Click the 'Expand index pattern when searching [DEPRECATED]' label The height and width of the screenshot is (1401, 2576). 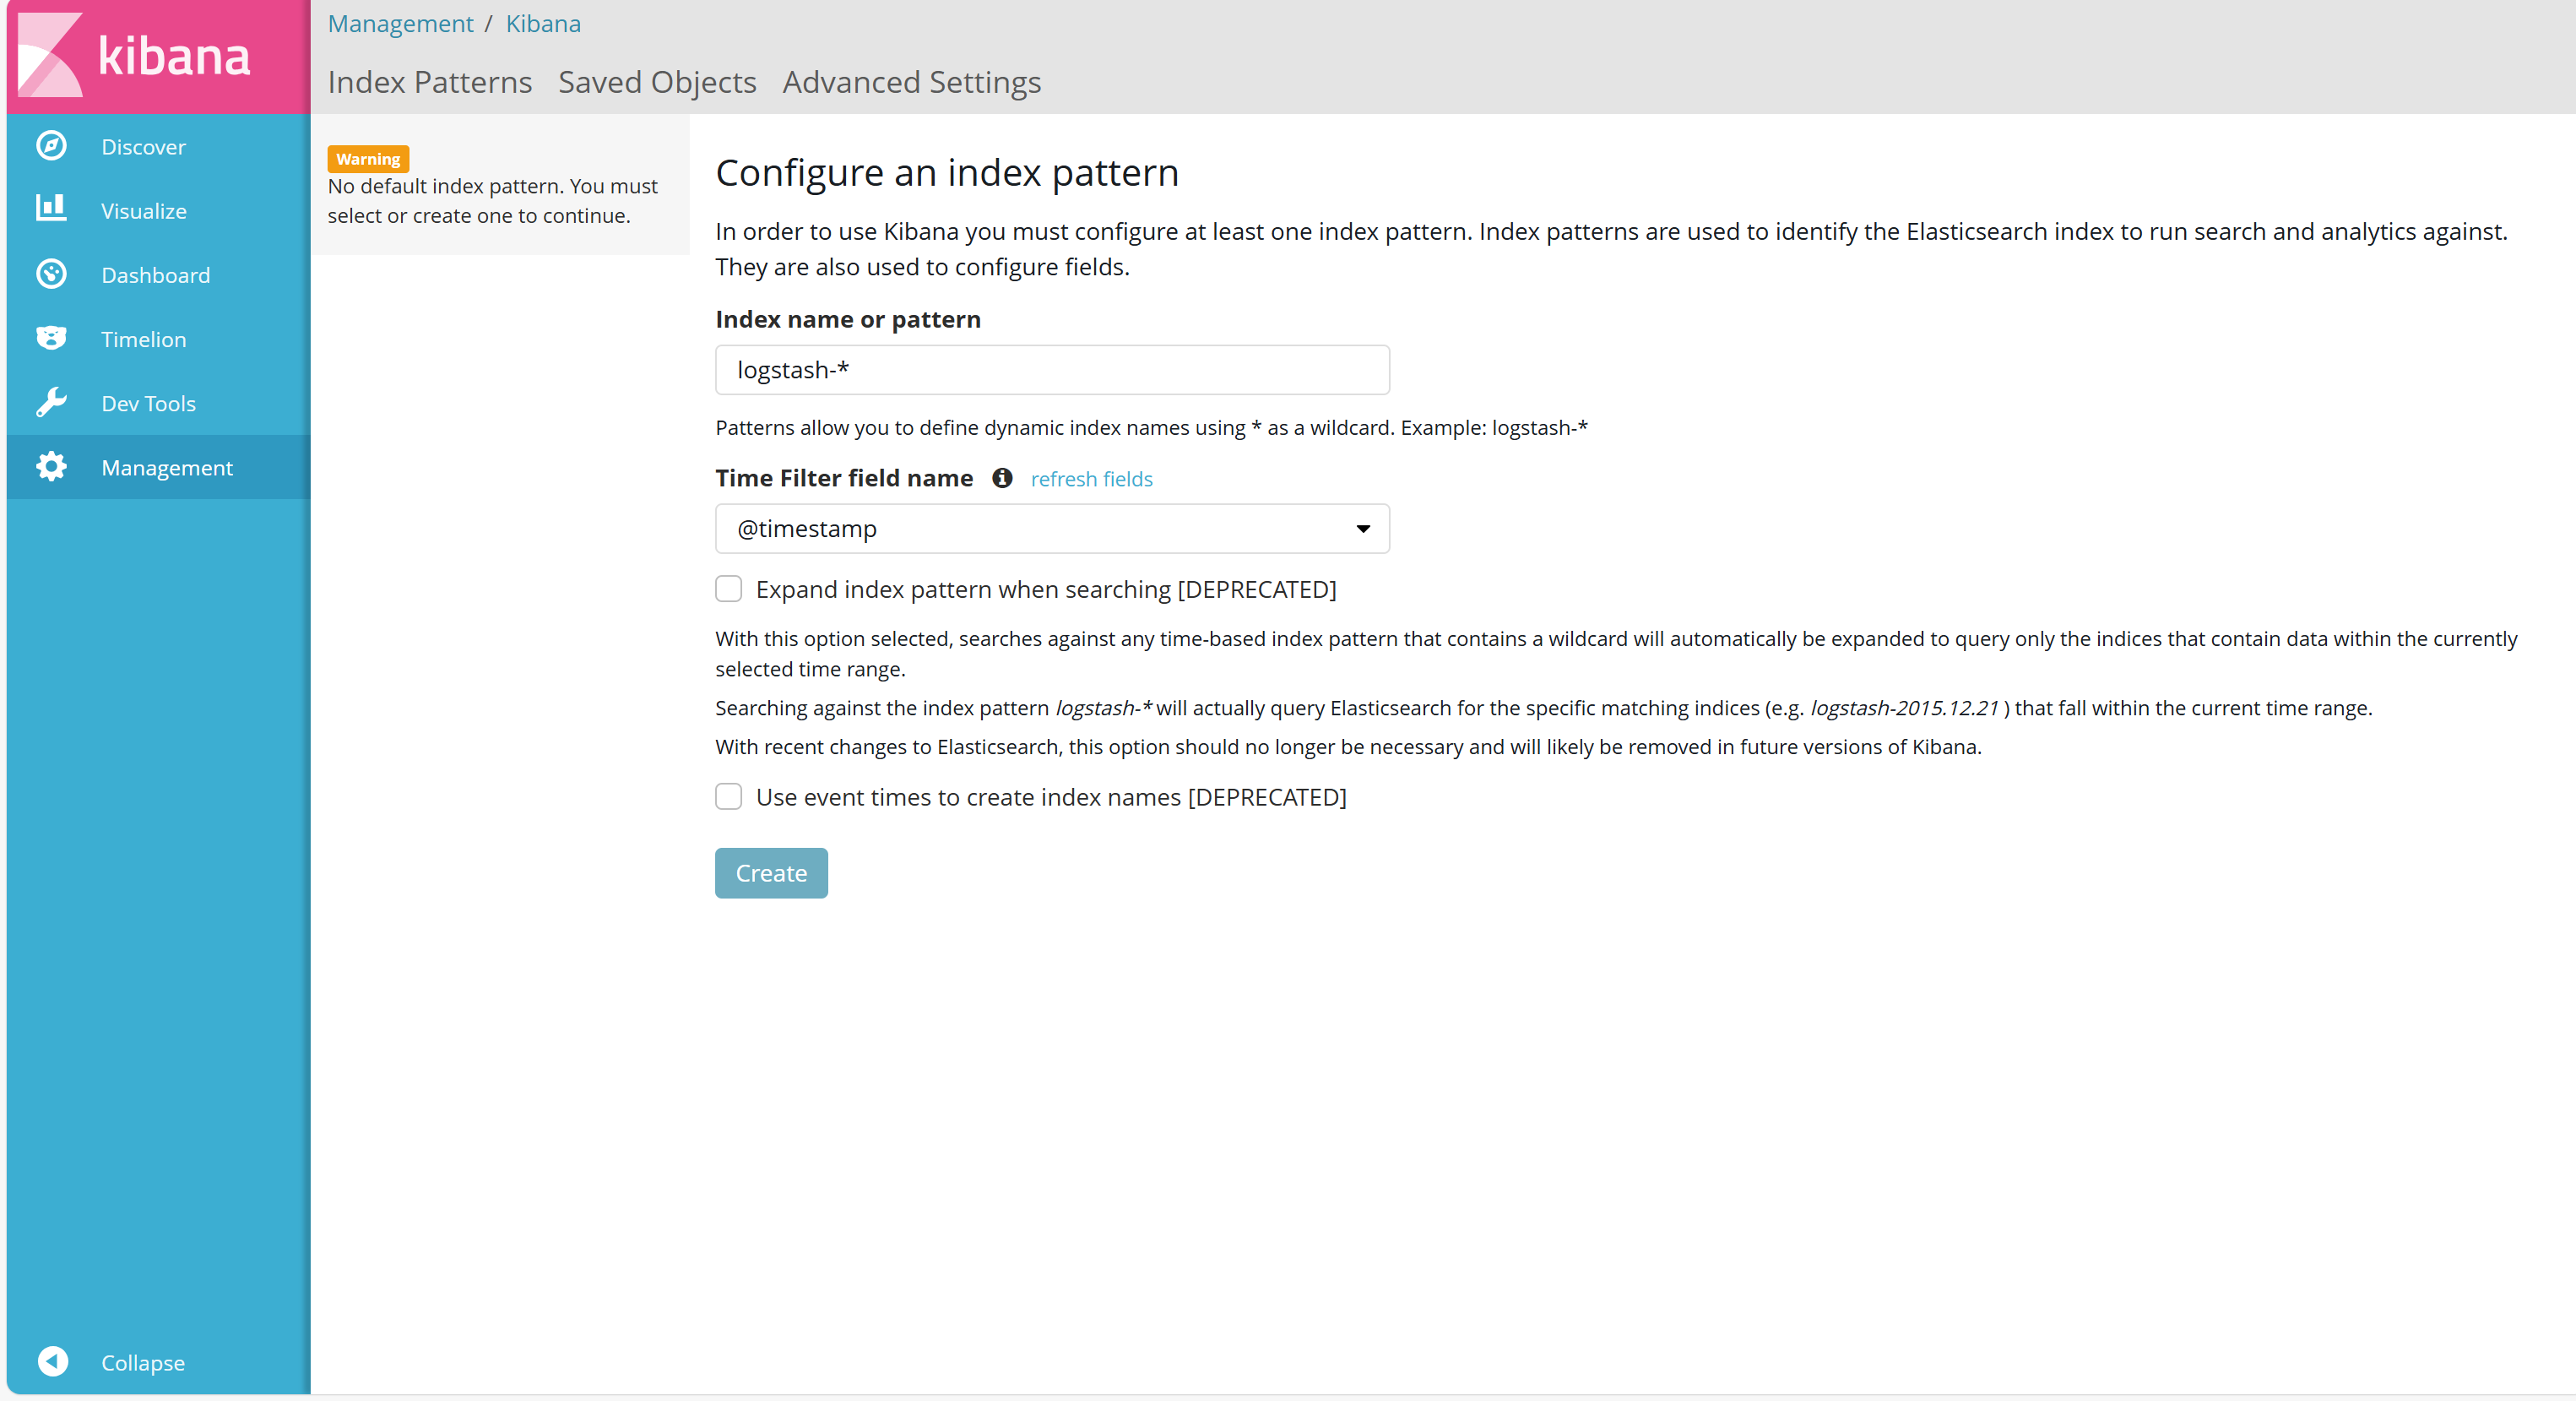coord(1046,589)
